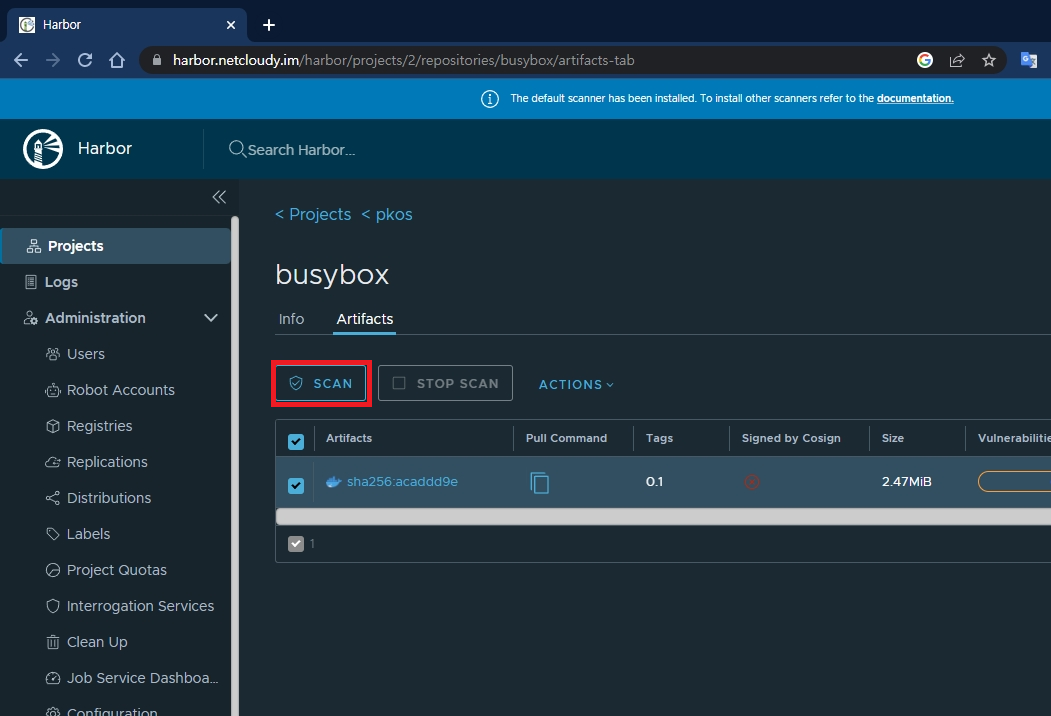This screenshot has width=1051, height=716.
Task: Click the share page icon
Action: pos(957,60)
